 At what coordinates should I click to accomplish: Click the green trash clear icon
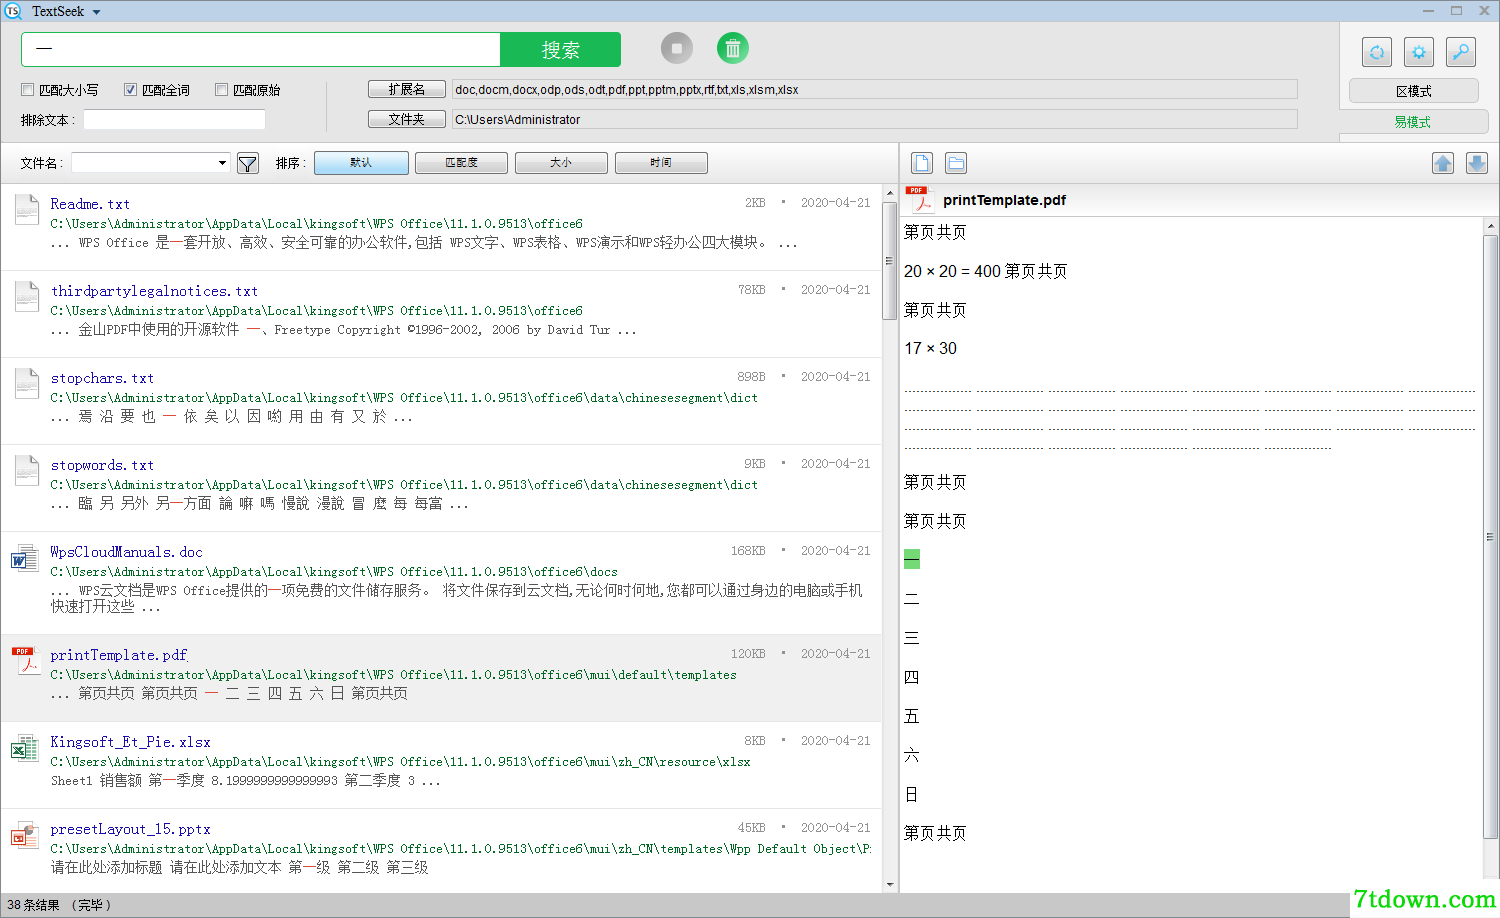[x=733, y=48]
